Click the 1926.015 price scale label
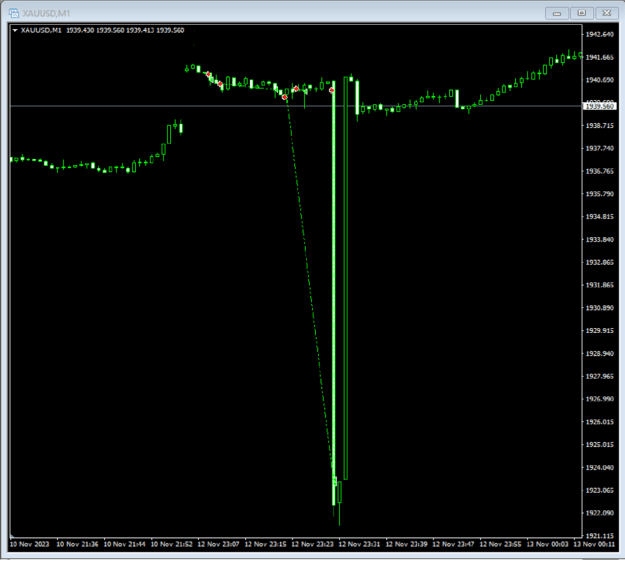625x561 pixels. (x=599, y=422)
